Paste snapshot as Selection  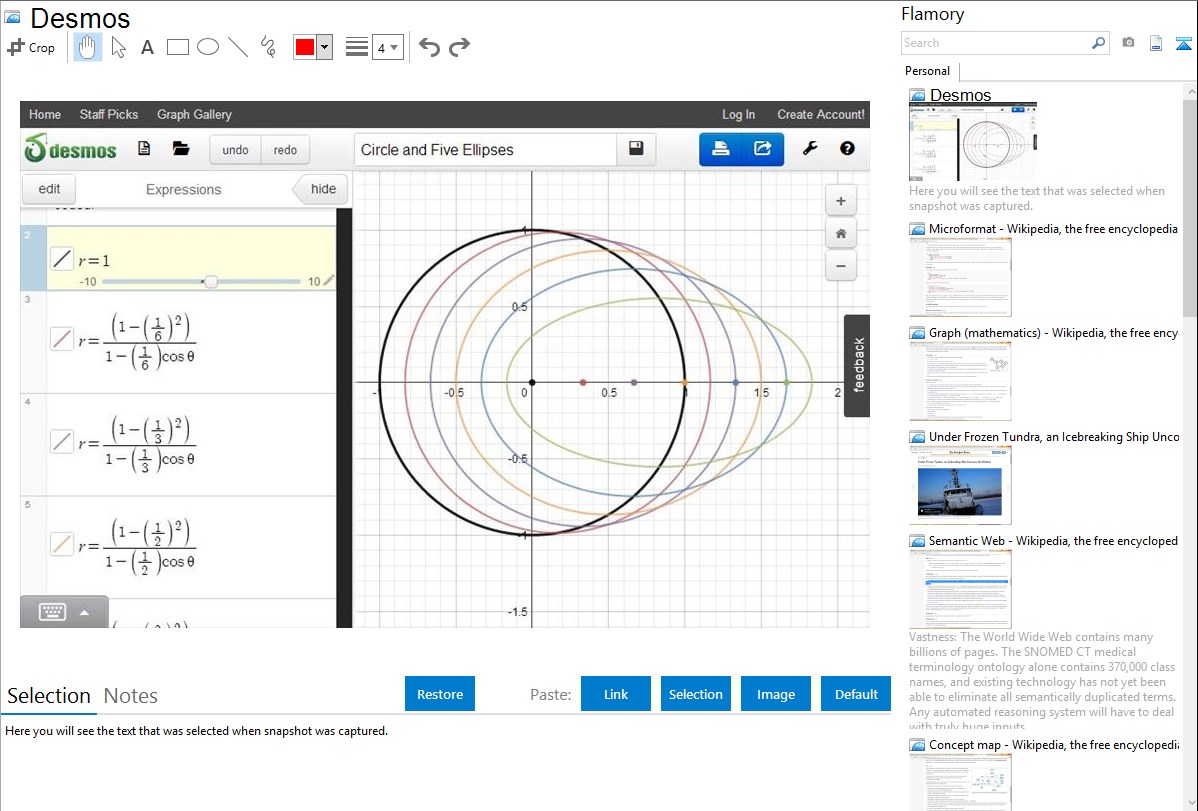coord(695,693)
